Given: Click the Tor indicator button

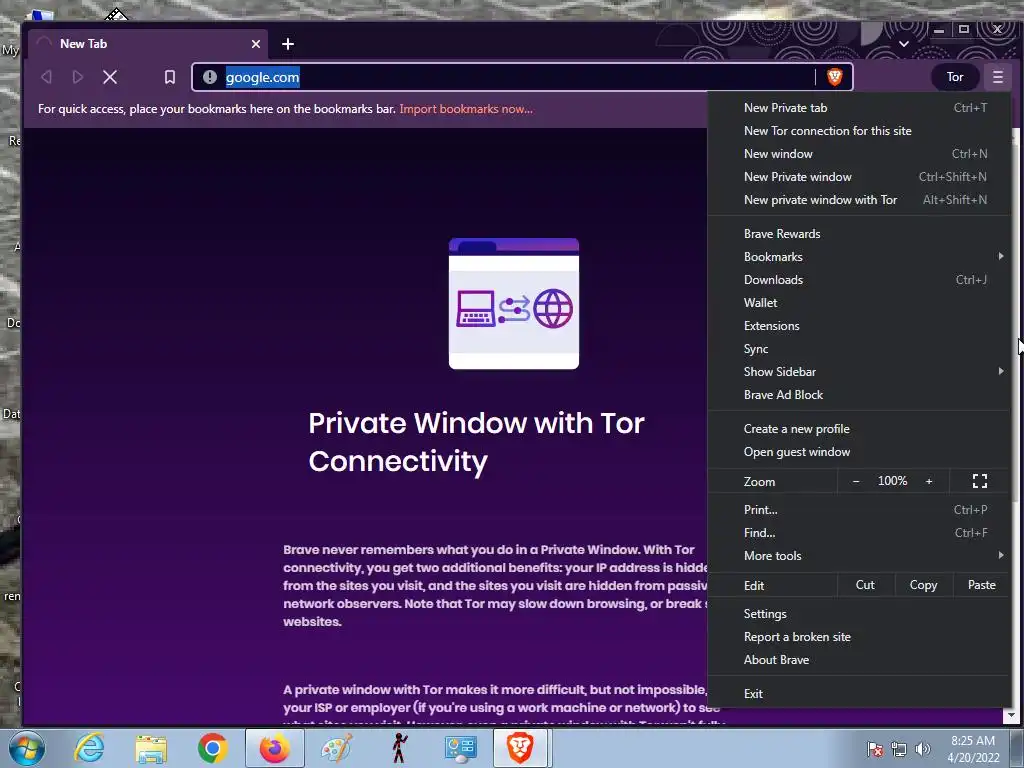Looking at the screenshot, I should 955,77.
